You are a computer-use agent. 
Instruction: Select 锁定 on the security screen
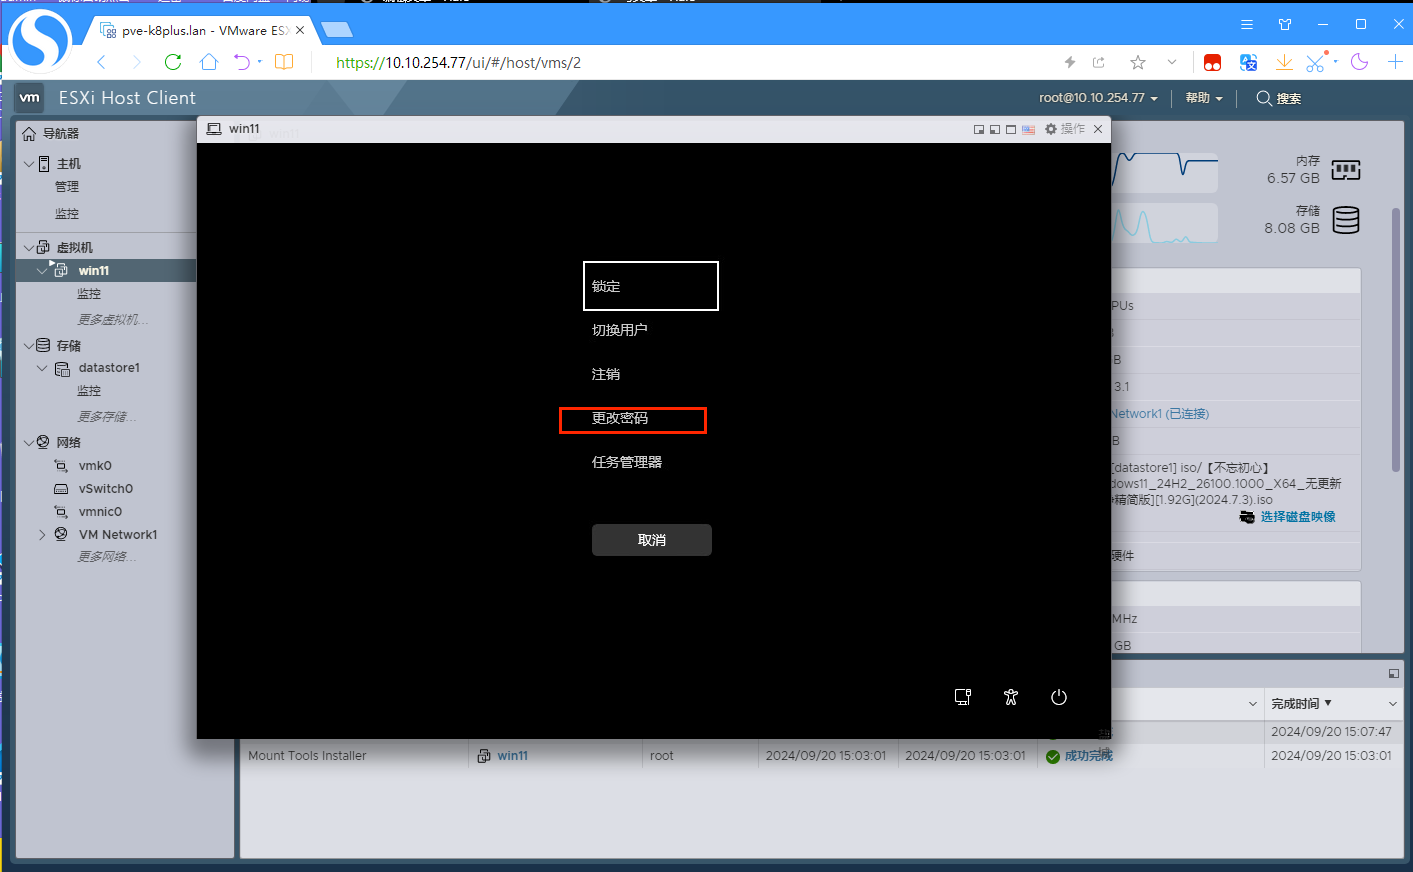click(x=651, y=286)
